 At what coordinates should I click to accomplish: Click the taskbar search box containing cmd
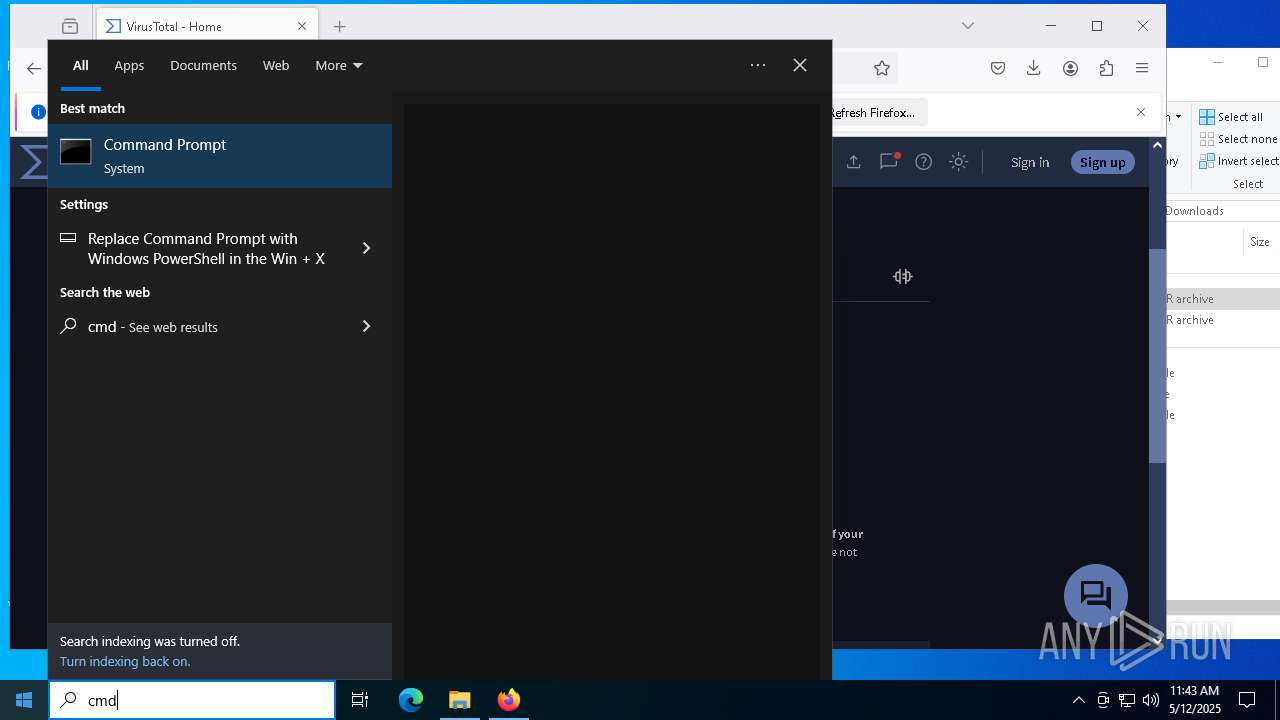pos(192,700)
